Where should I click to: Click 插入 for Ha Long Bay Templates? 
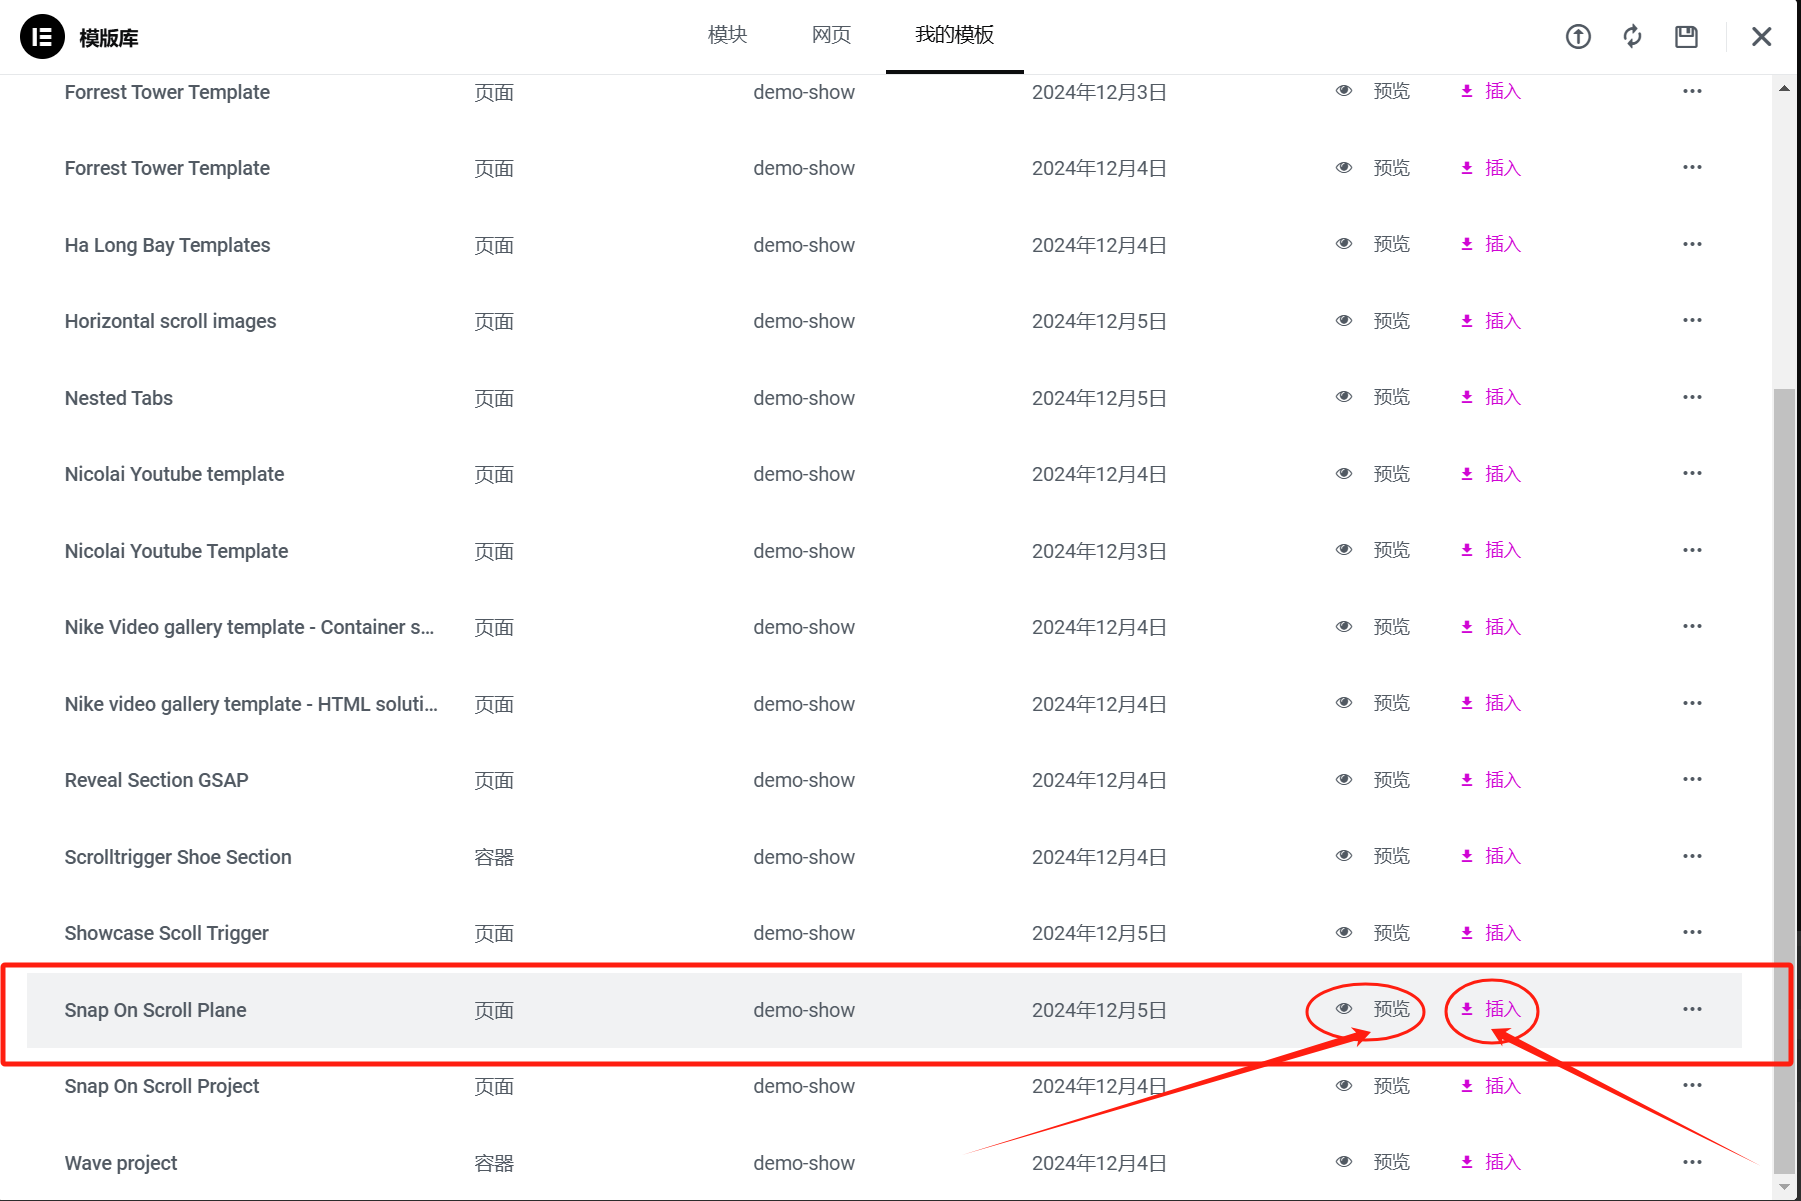point(1501,243)
